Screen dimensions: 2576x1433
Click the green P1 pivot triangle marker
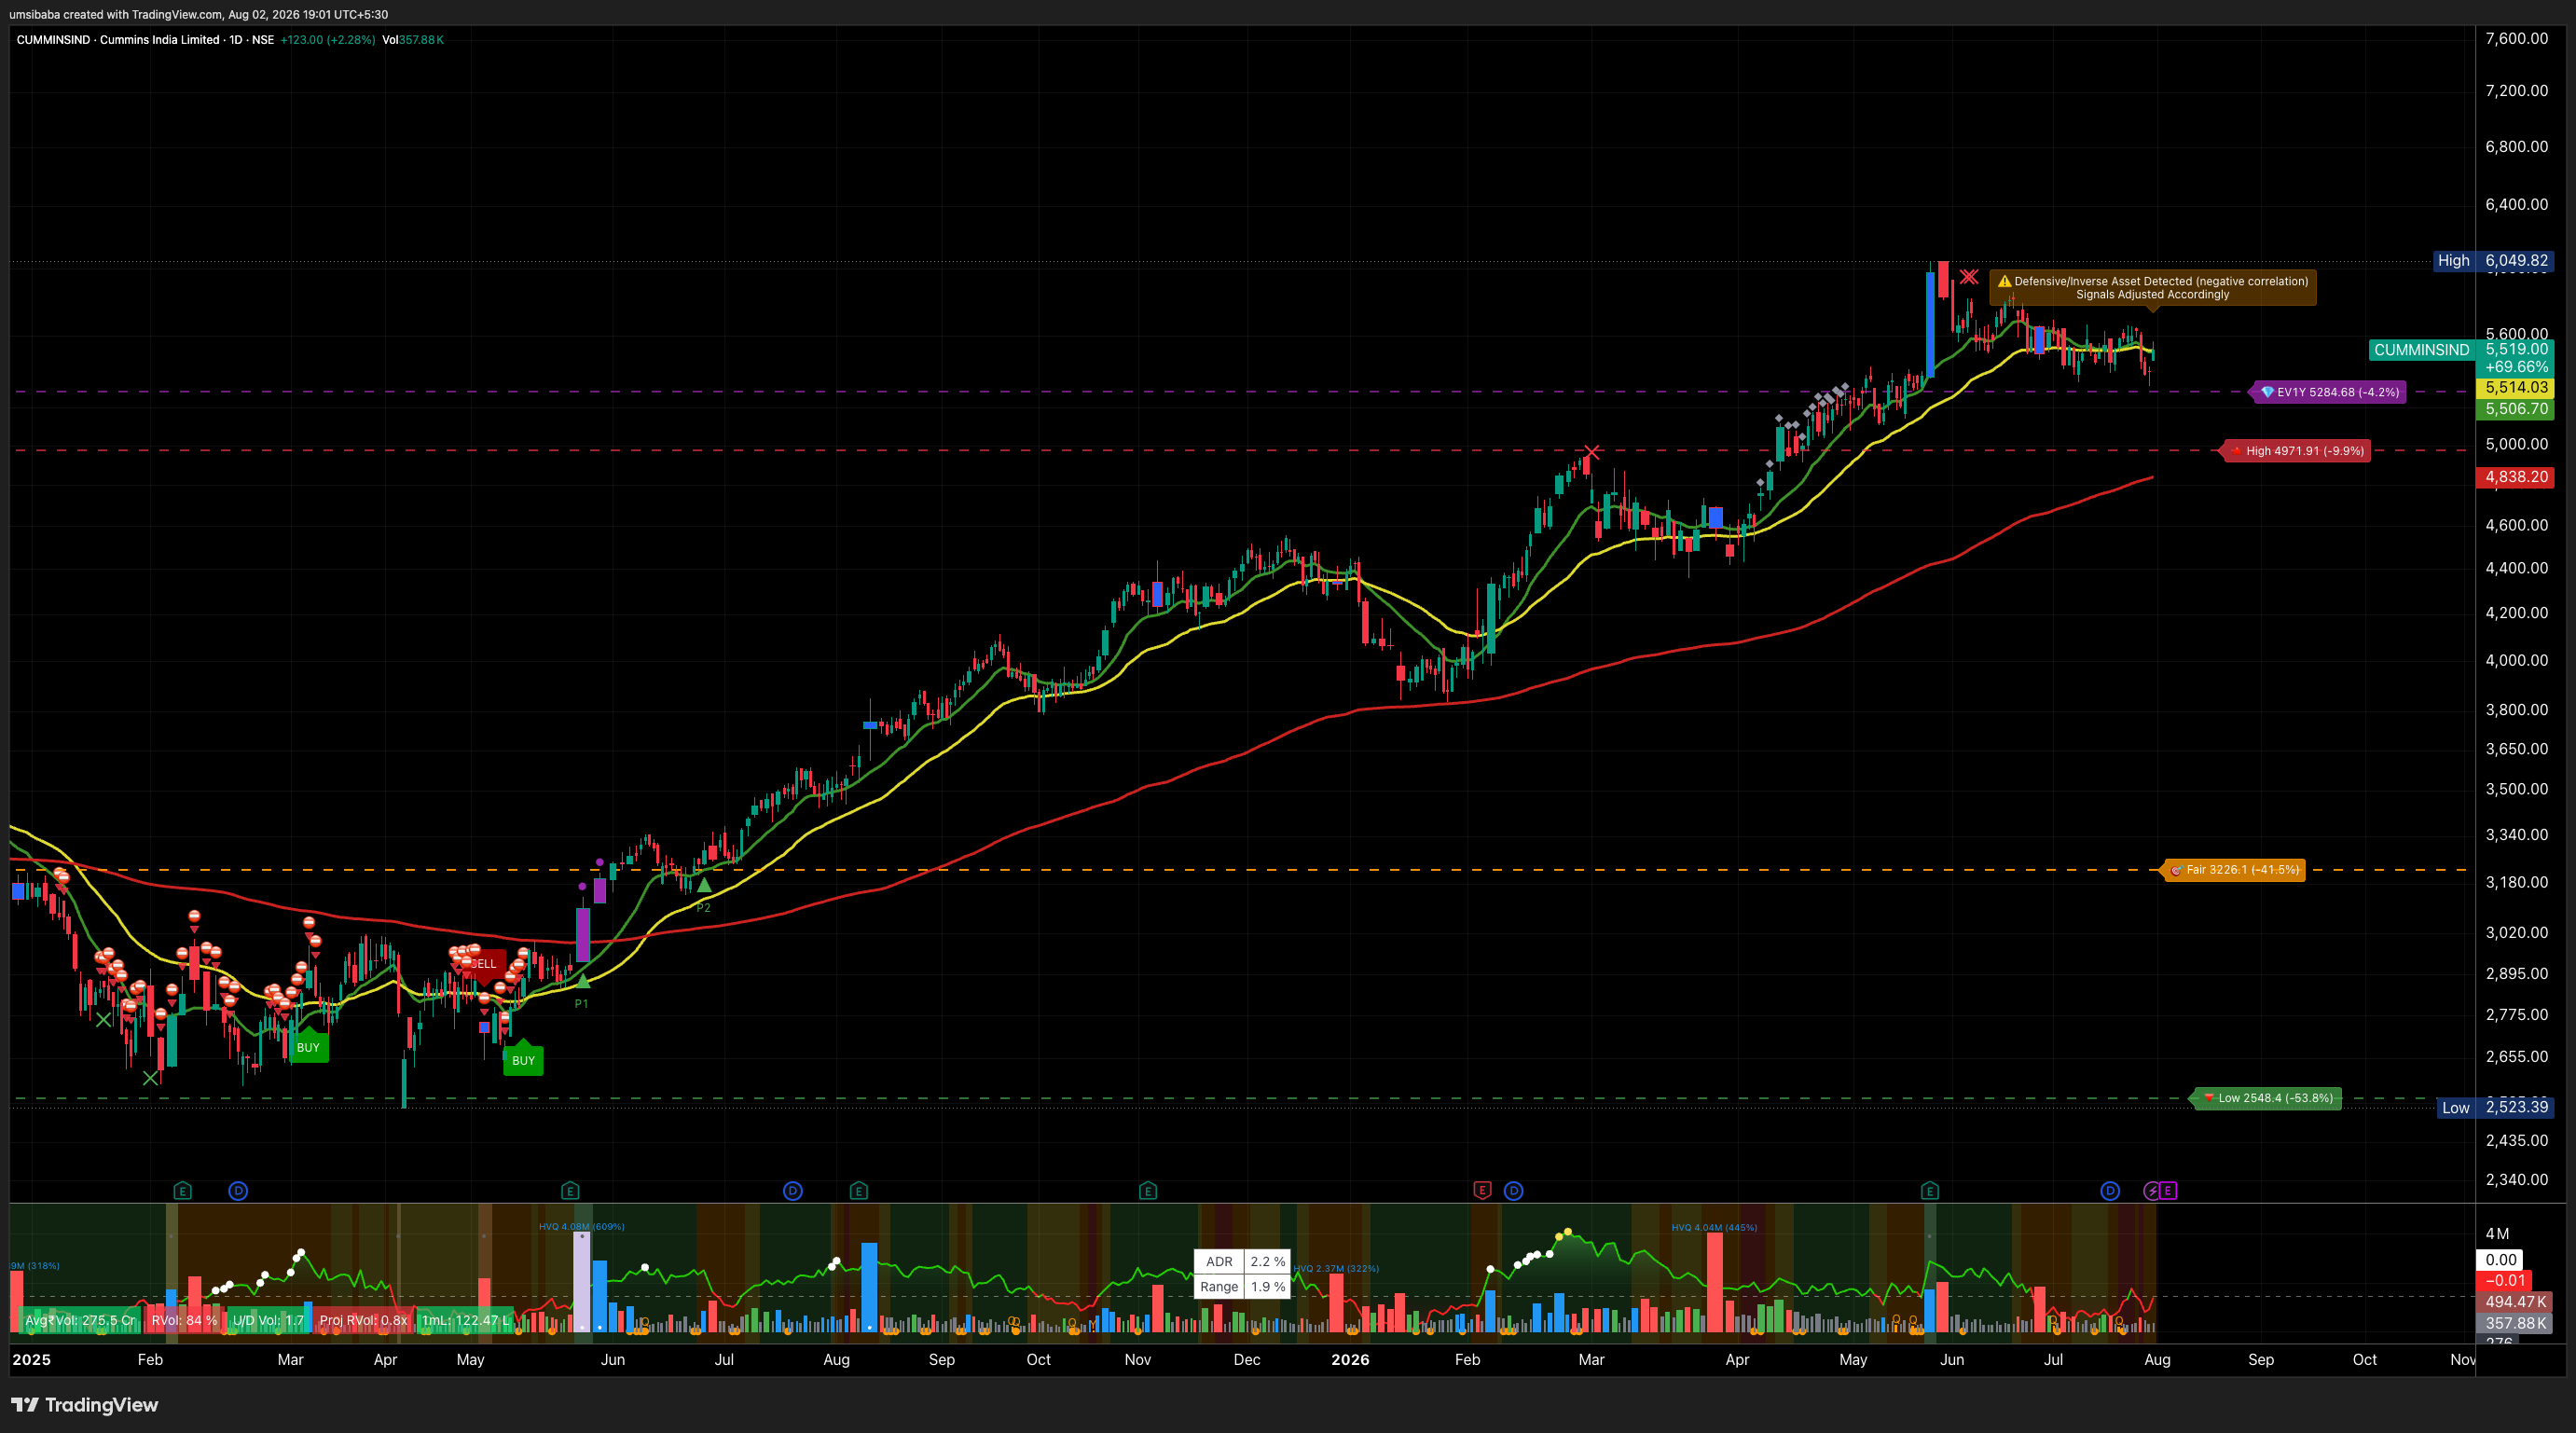(x=582, y=981)
